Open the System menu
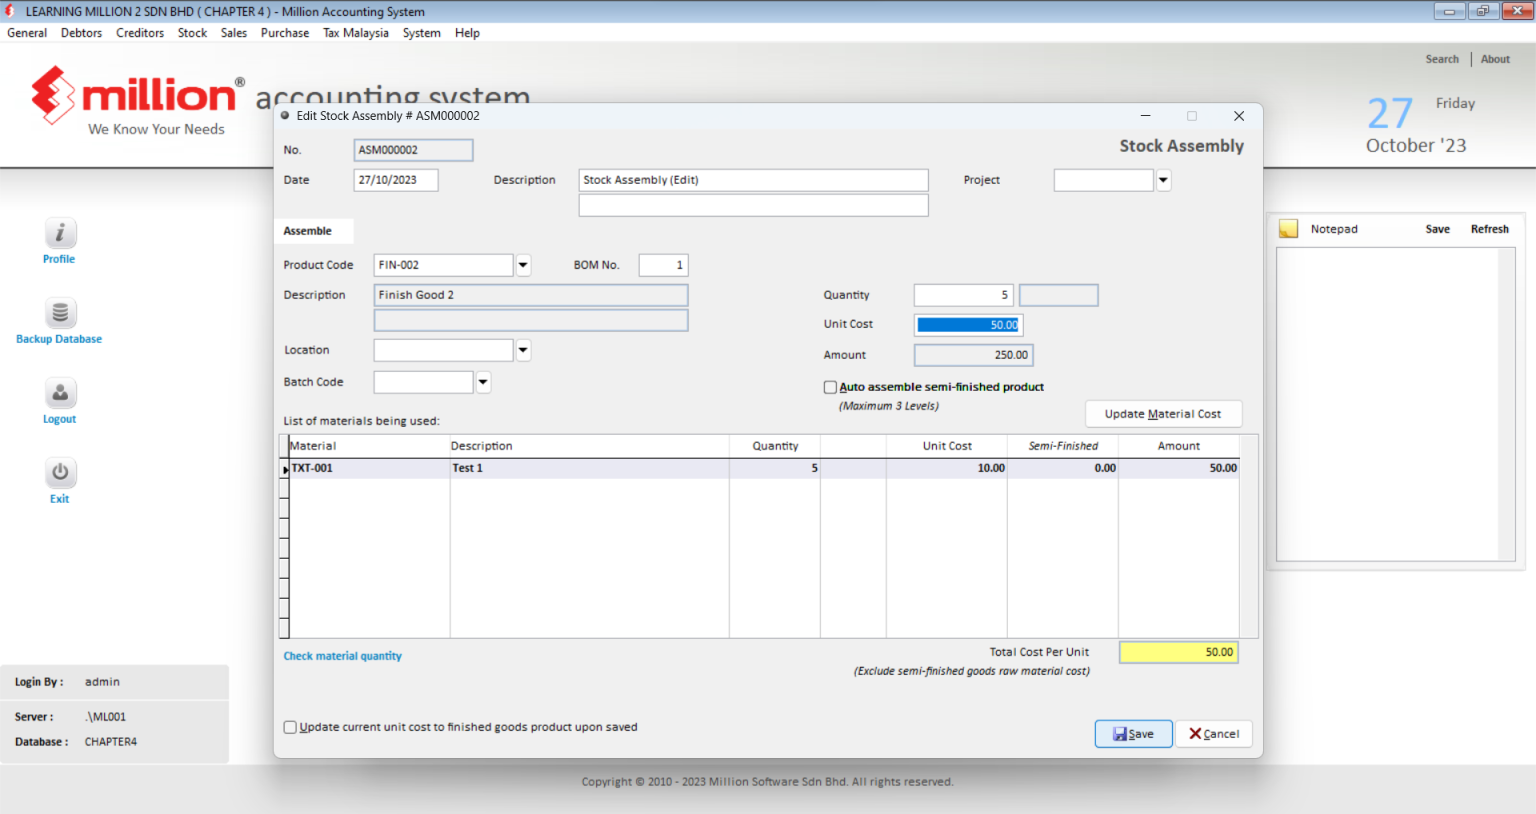The image size is (1536, 814). (422, 33)
